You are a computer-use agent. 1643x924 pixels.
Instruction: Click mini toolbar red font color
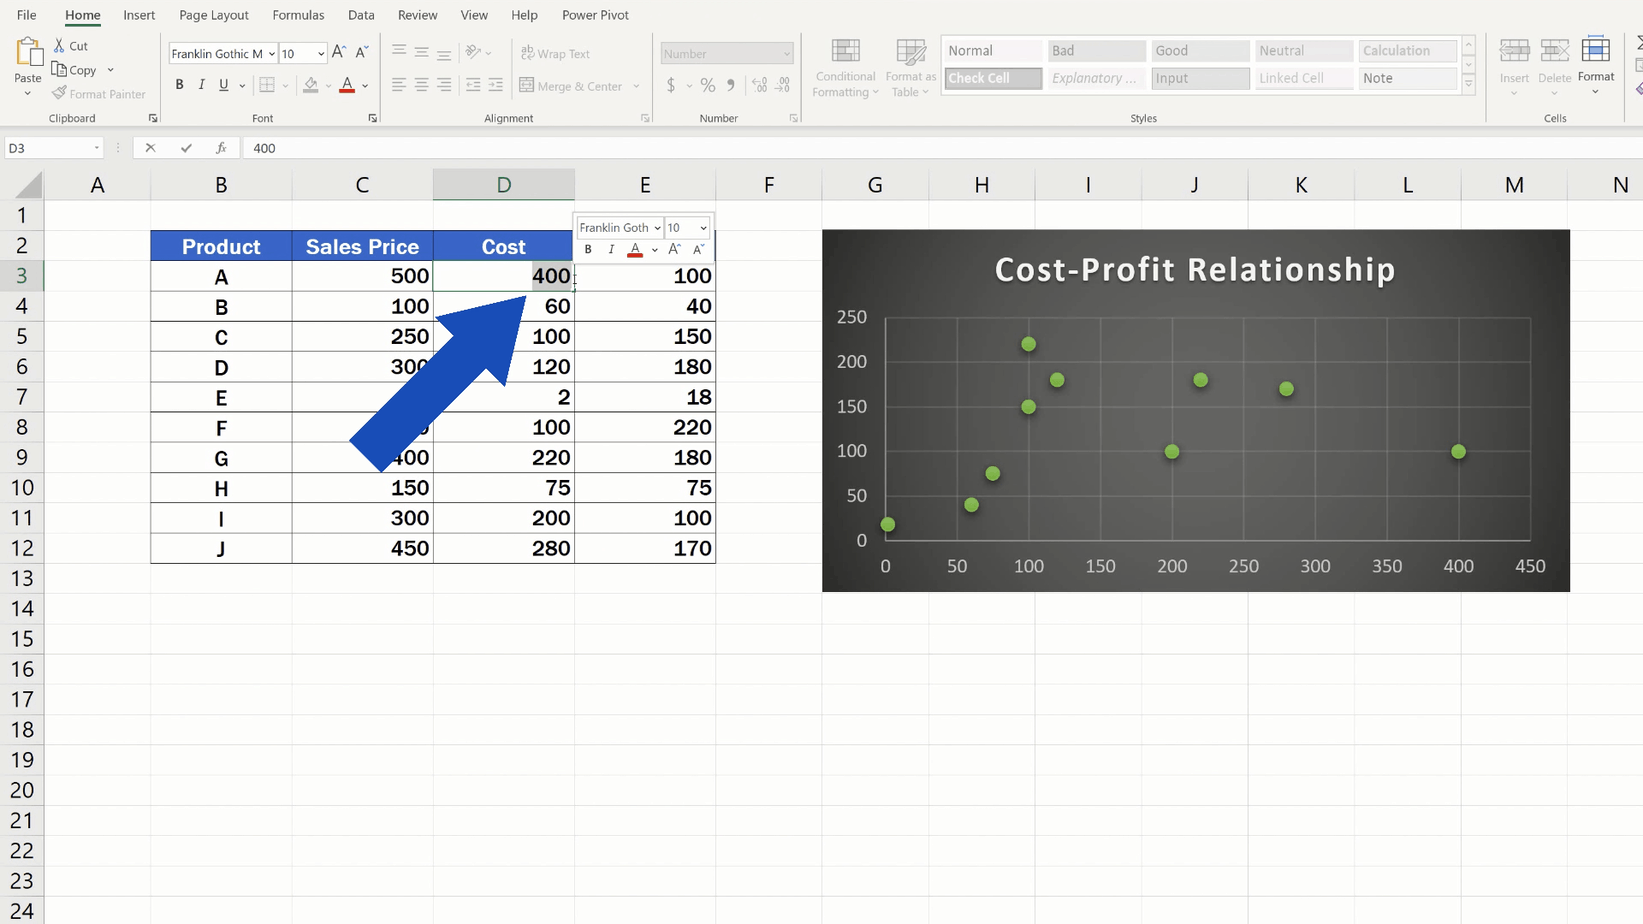635,250
